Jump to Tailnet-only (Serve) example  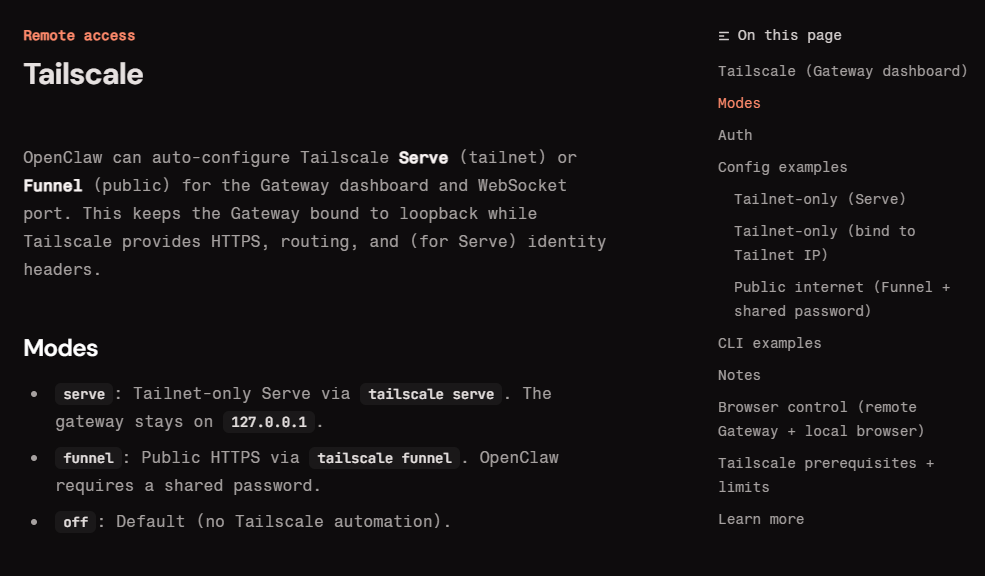[x=820, y=199]
